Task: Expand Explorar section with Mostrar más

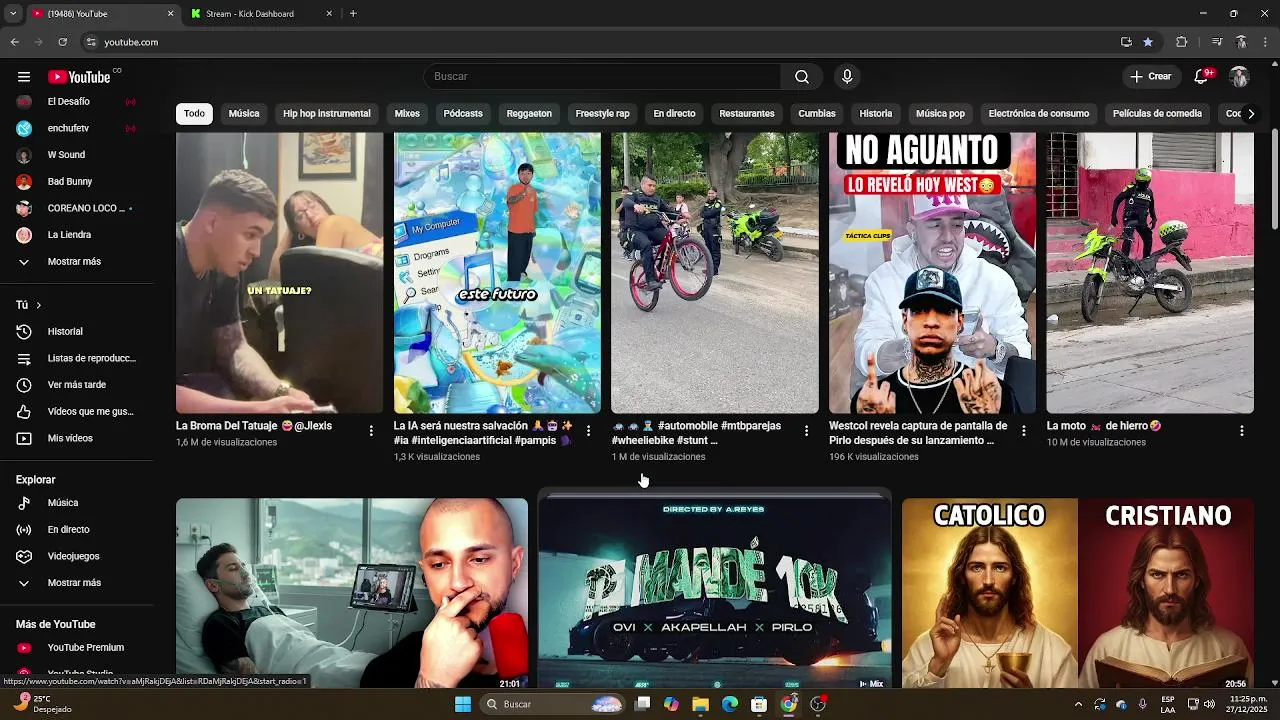Action: pos(76,582)
